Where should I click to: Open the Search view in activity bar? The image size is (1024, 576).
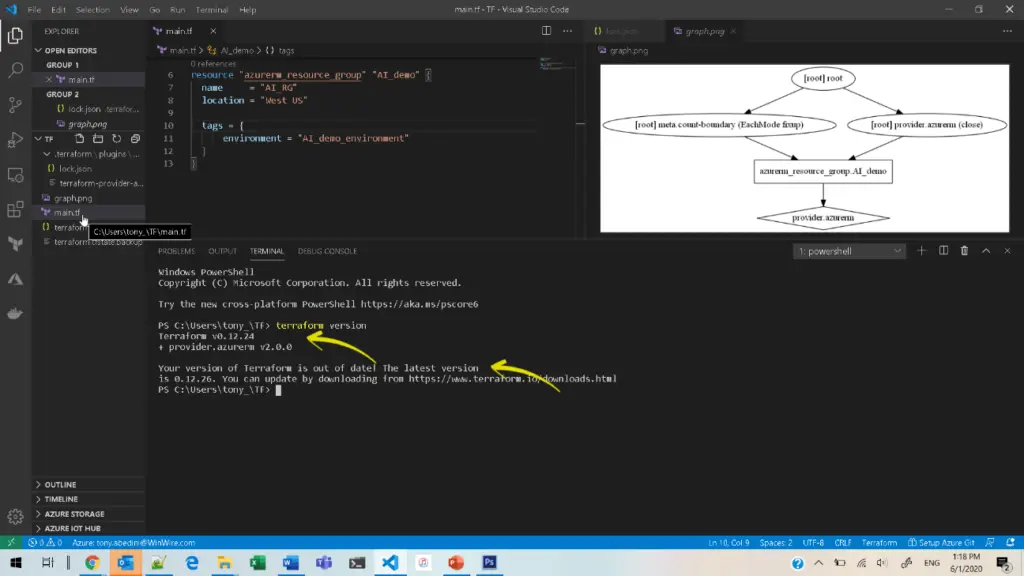point(15,70)
